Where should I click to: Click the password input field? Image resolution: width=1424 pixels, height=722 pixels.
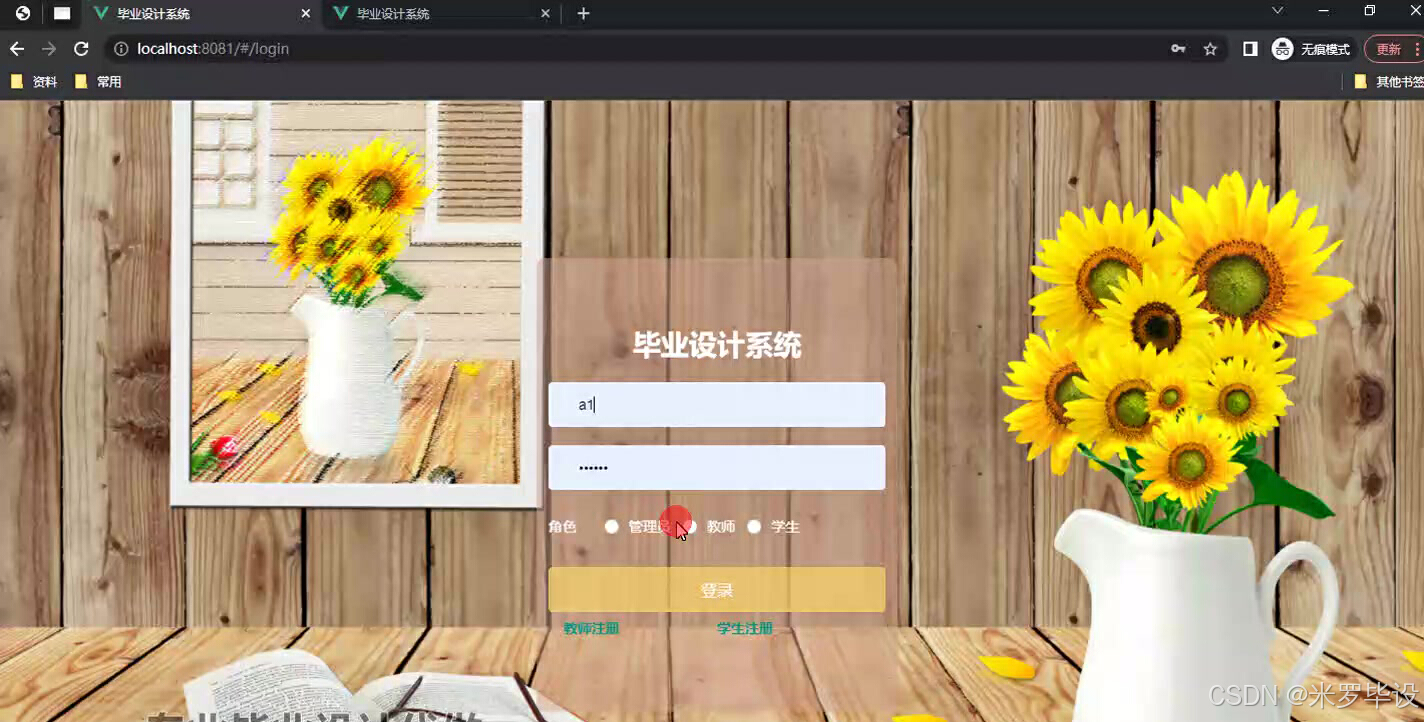point(716,467)
